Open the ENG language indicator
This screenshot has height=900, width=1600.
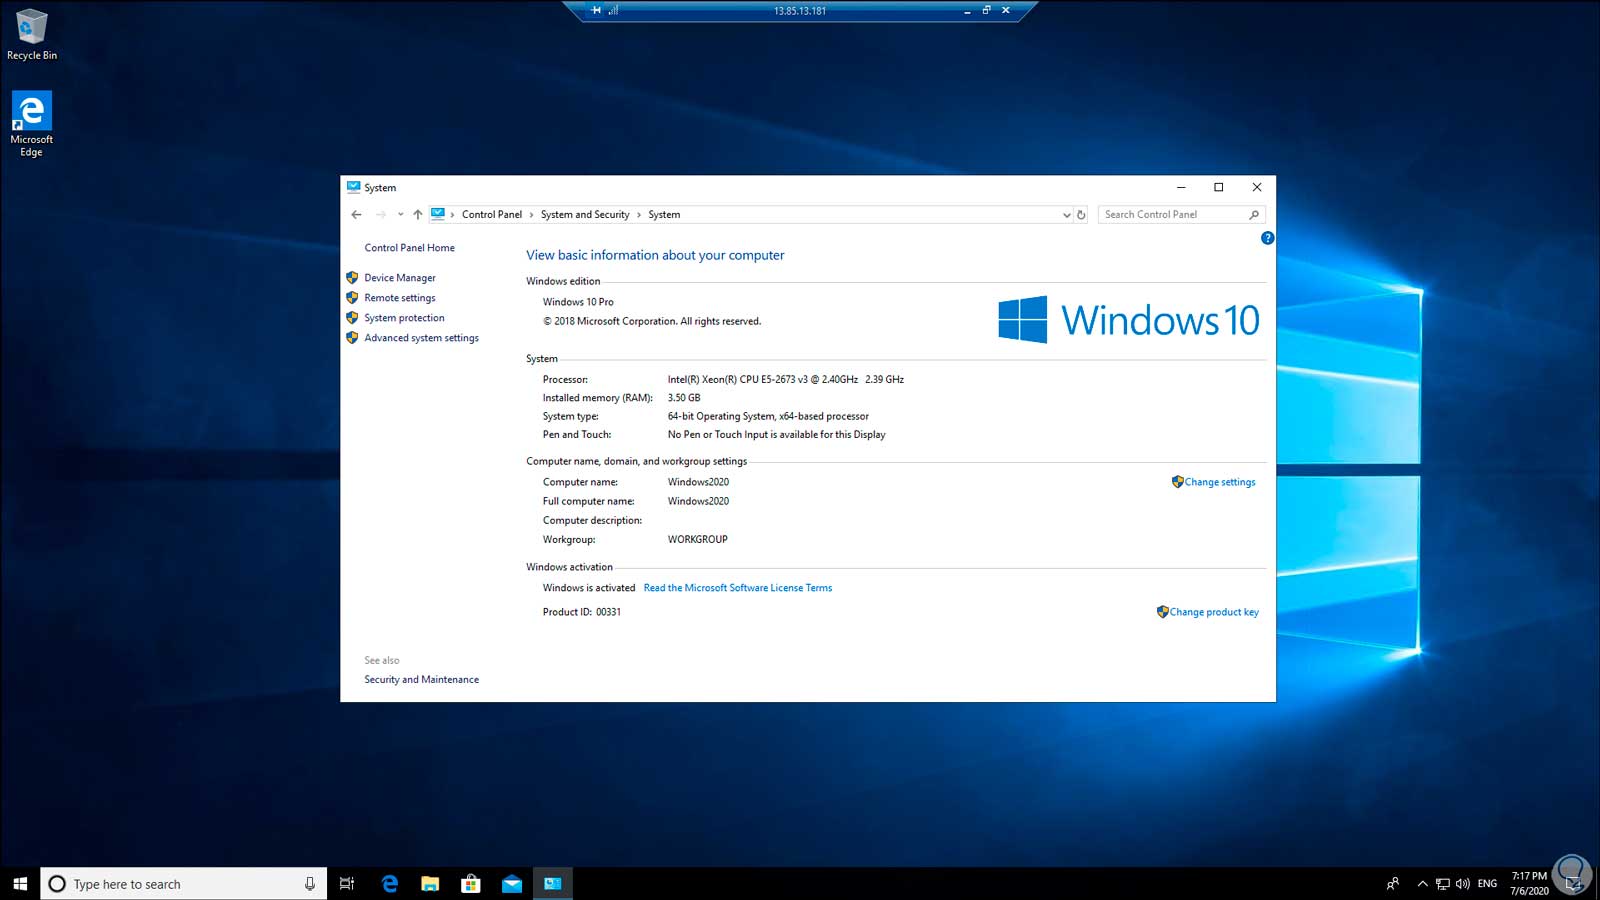1487,884
